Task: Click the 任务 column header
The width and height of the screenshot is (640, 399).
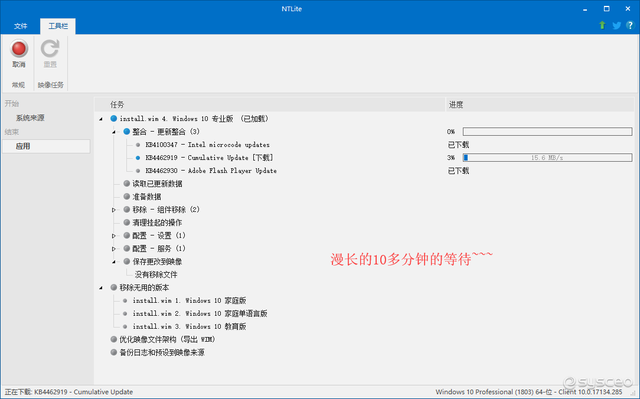Action: point(269,104)
